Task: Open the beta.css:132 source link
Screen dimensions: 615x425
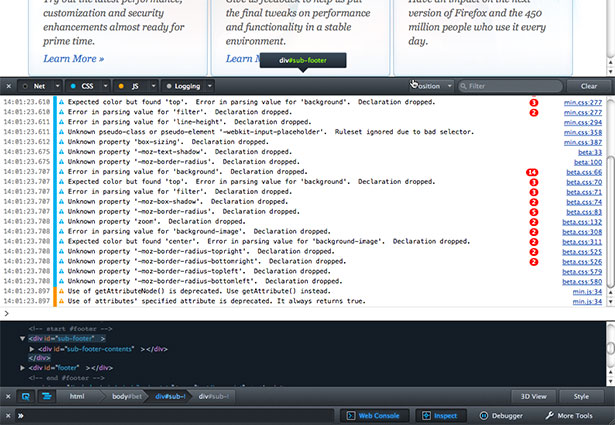Action: pyautogui.click(x=582, y=222)
